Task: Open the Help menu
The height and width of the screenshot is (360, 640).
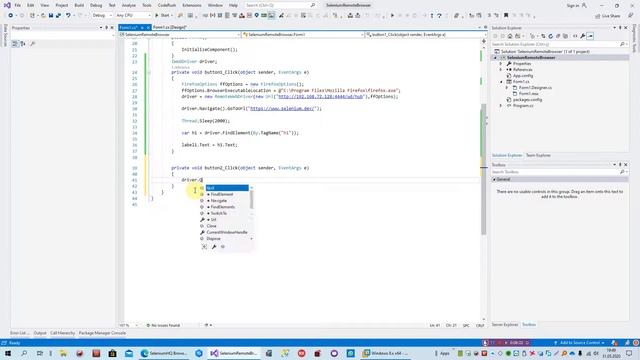Action: coord(233,5)
